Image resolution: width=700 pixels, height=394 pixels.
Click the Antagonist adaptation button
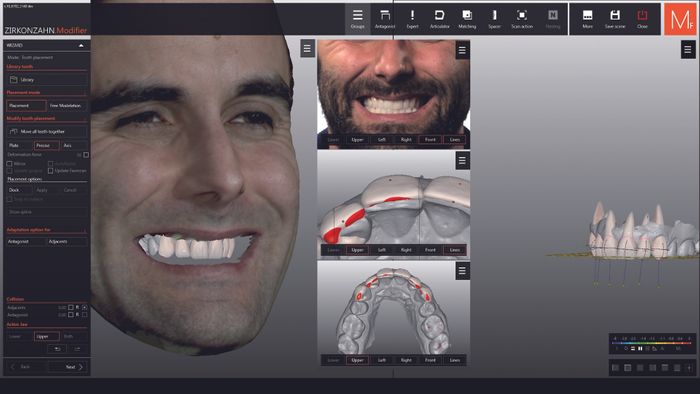26,241
